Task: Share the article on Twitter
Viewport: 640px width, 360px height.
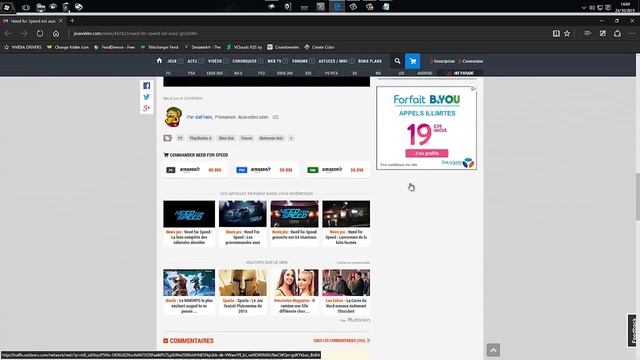Action: [147, 97]
